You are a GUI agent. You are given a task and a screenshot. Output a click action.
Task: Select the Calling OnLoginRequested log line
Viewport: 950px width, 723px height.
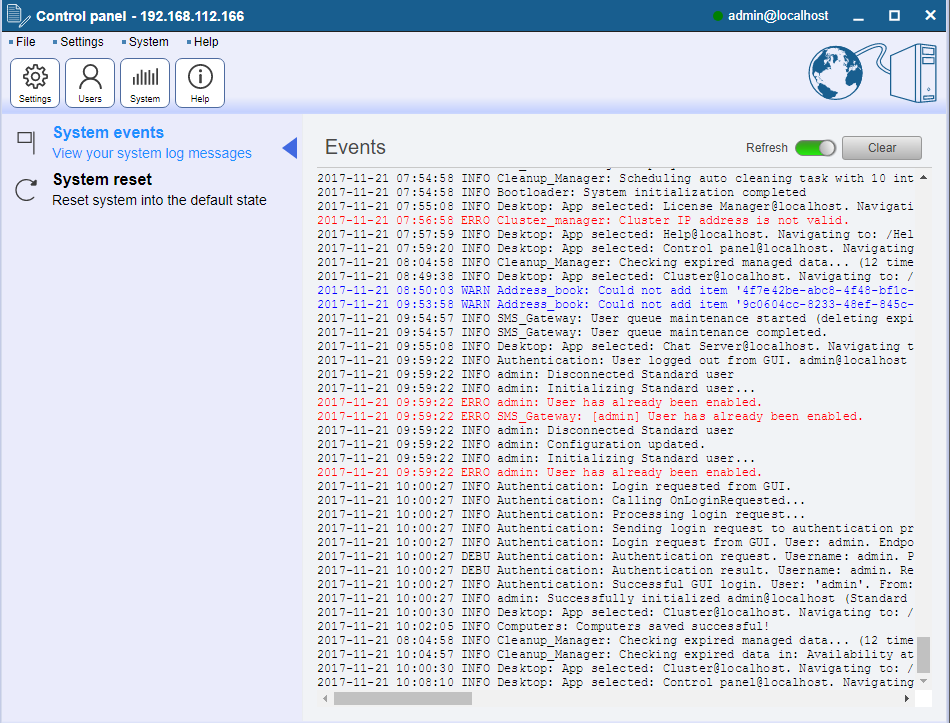(x=561, y=500)
